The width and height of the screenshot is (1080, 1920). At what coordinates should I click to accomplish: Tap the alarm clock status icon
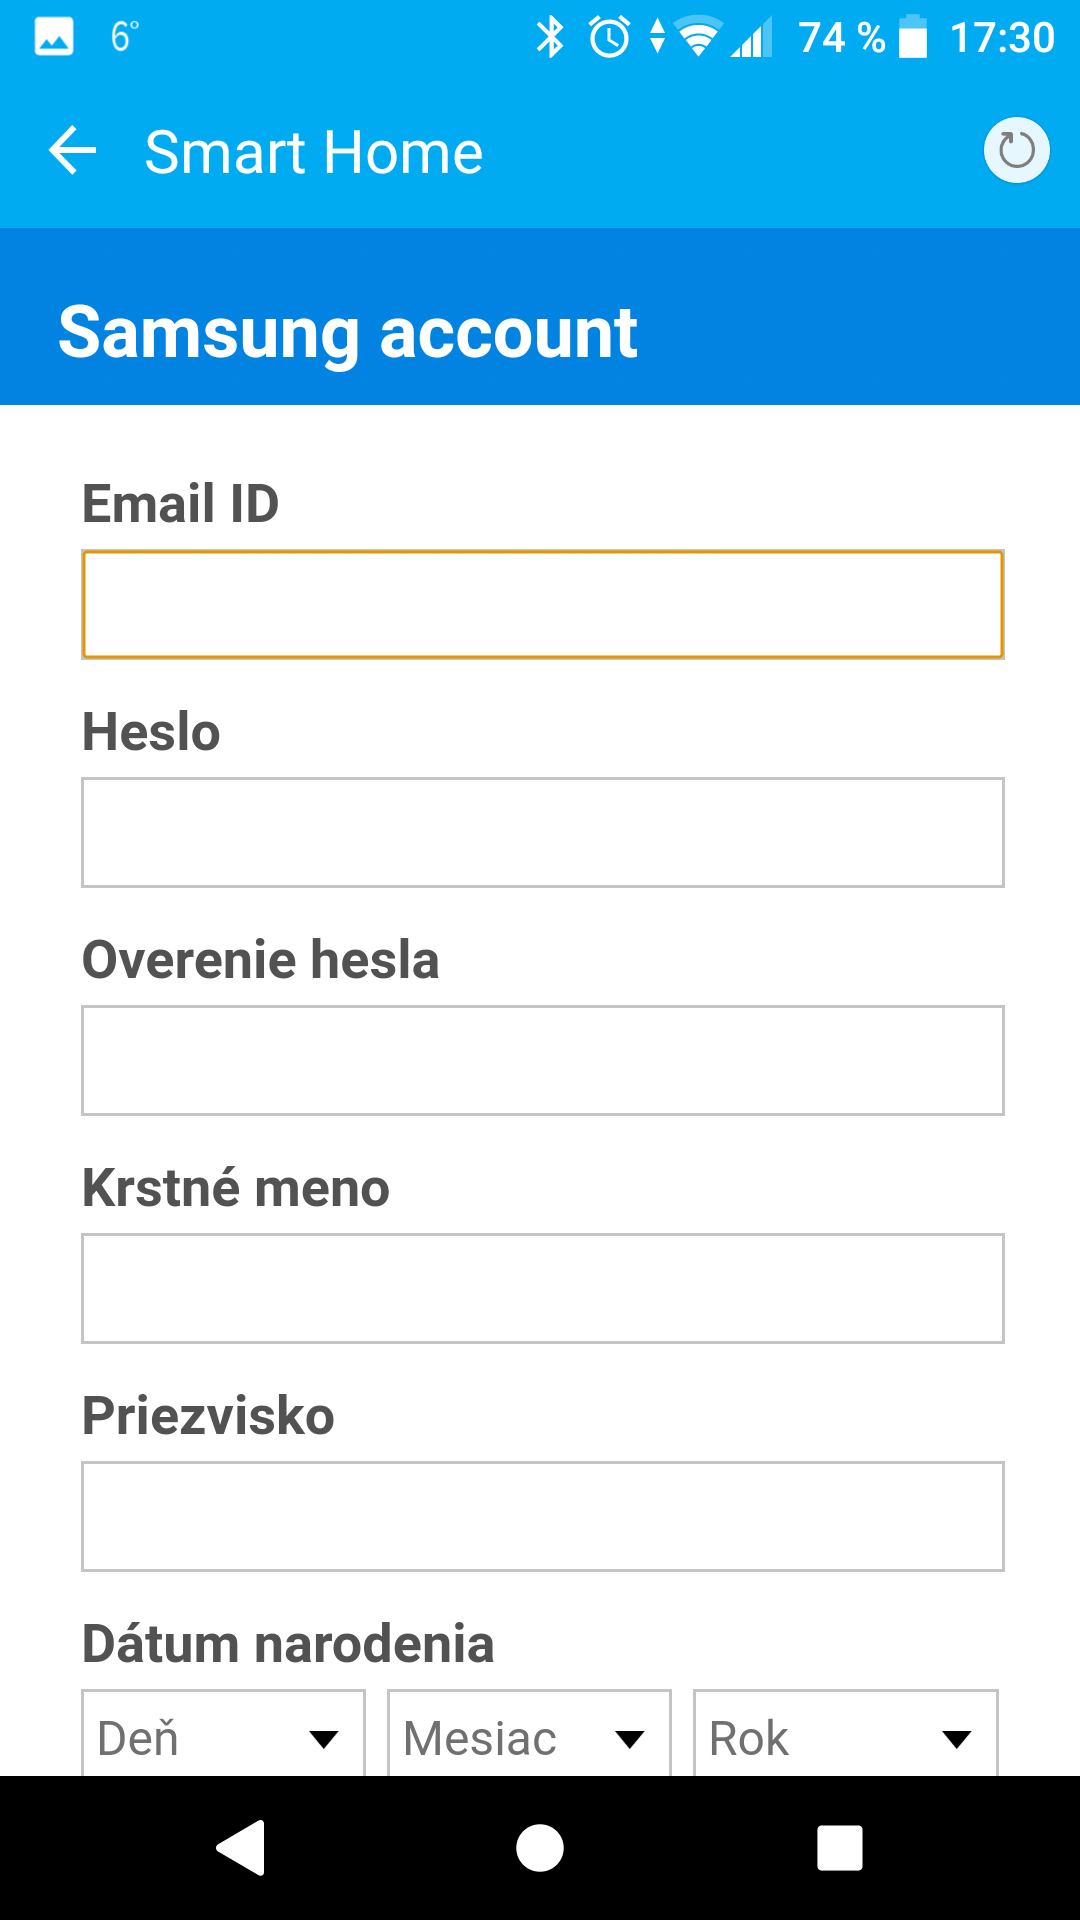(609, 38)
